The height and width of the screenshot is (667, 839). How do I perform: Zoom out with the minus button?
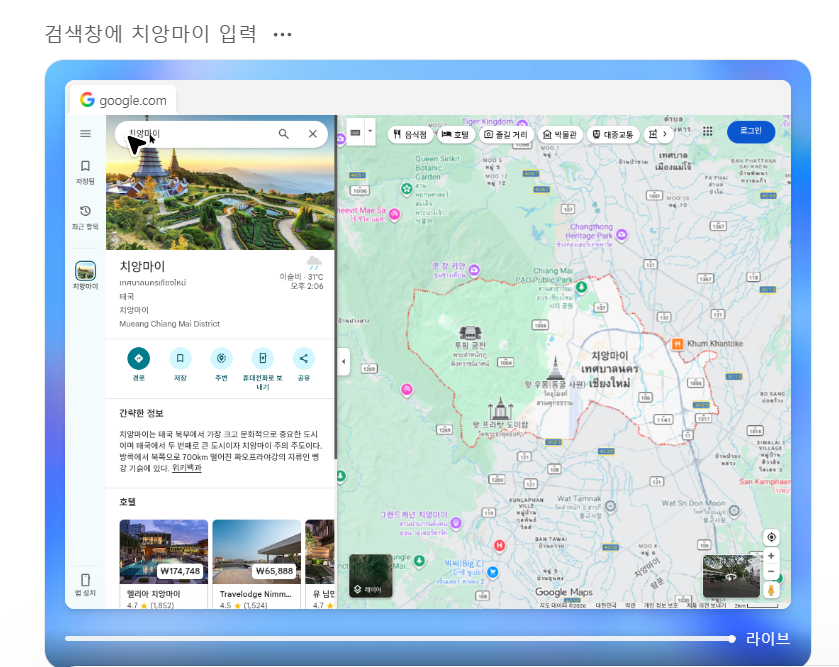(771, 571)
